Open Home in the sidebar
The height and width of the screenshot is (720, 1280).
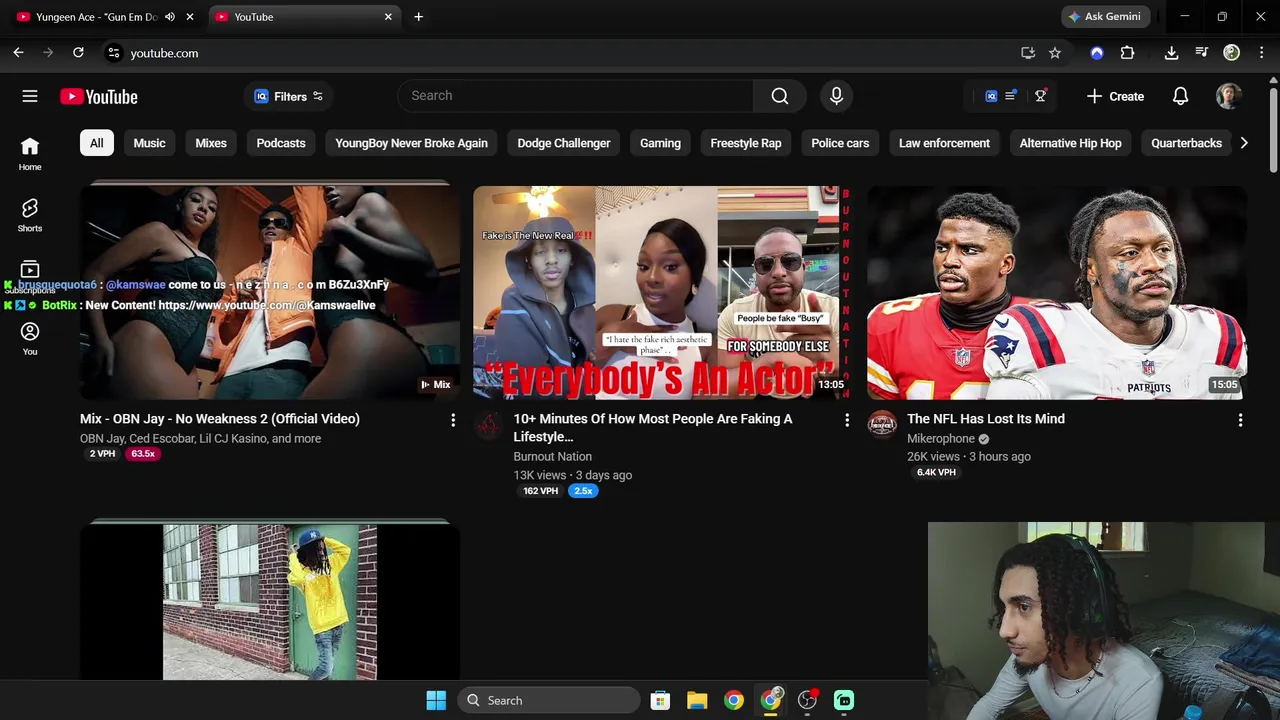(x=30, y=154)
